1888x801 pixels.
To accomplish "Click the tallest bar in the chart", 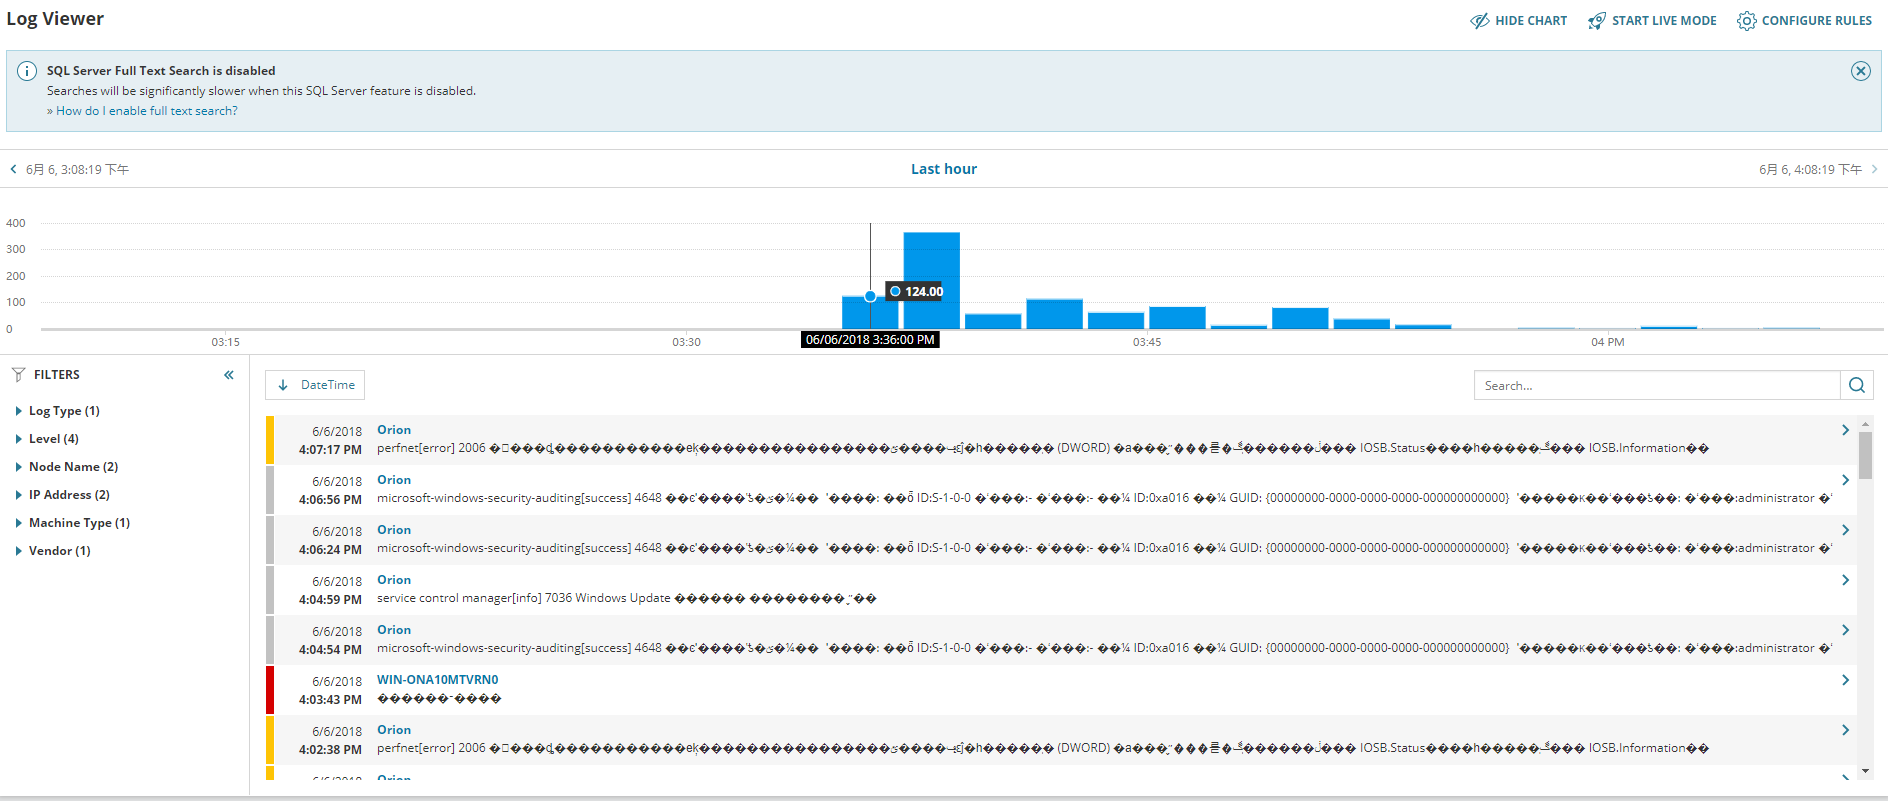I will (931, 280).
